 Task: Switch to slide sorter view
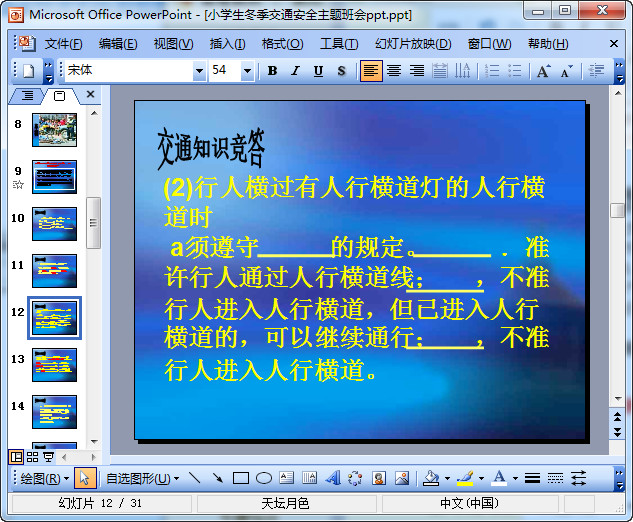(x=32, y=456)
